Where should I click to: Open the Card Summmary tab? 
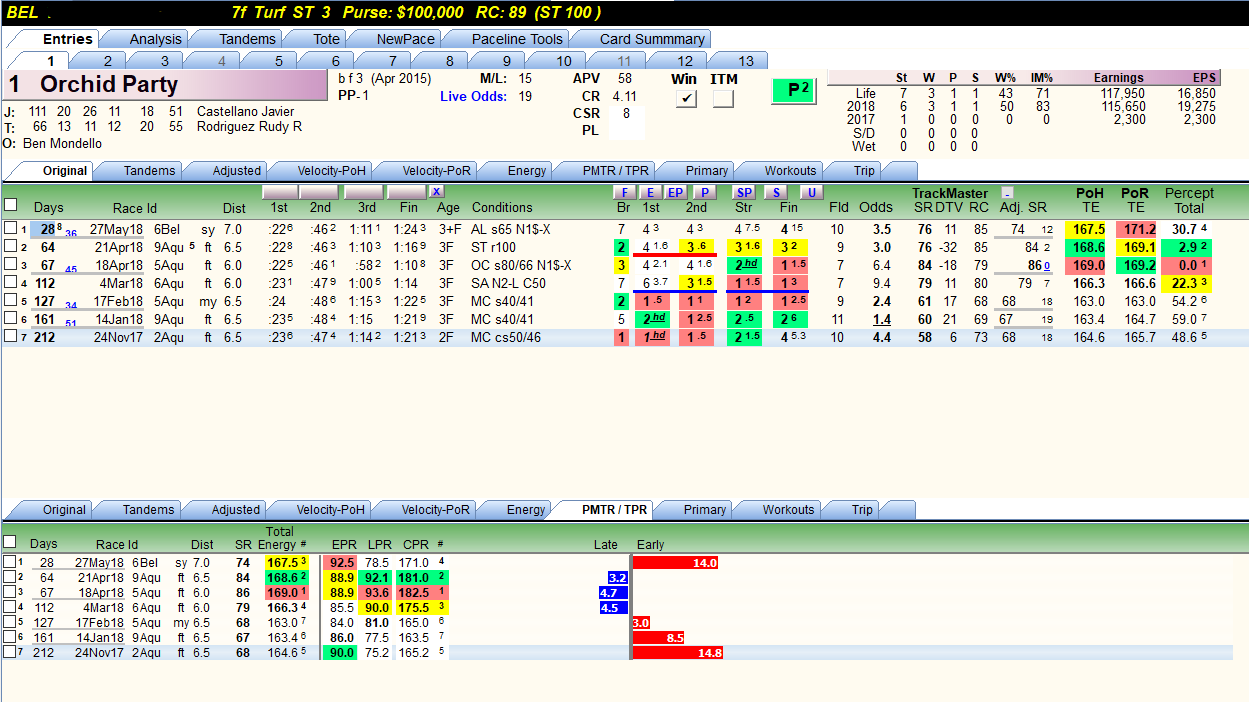[652, 39]
